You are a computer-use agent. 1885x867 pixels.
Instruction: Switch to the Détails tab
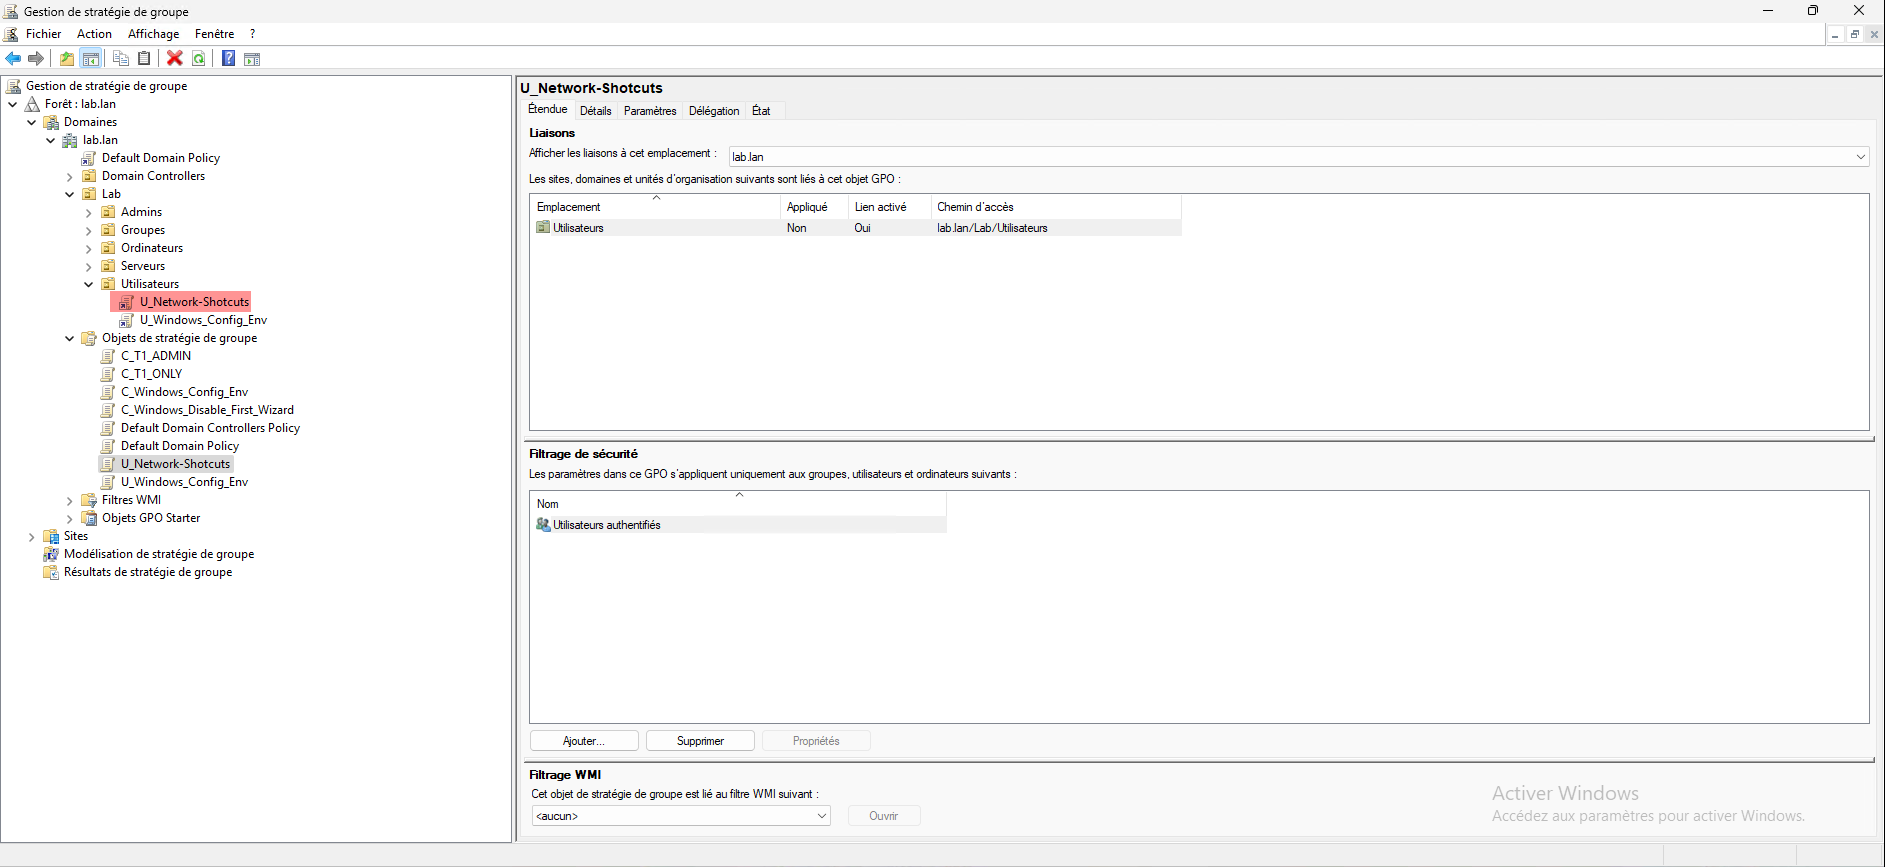pos(595,111)
